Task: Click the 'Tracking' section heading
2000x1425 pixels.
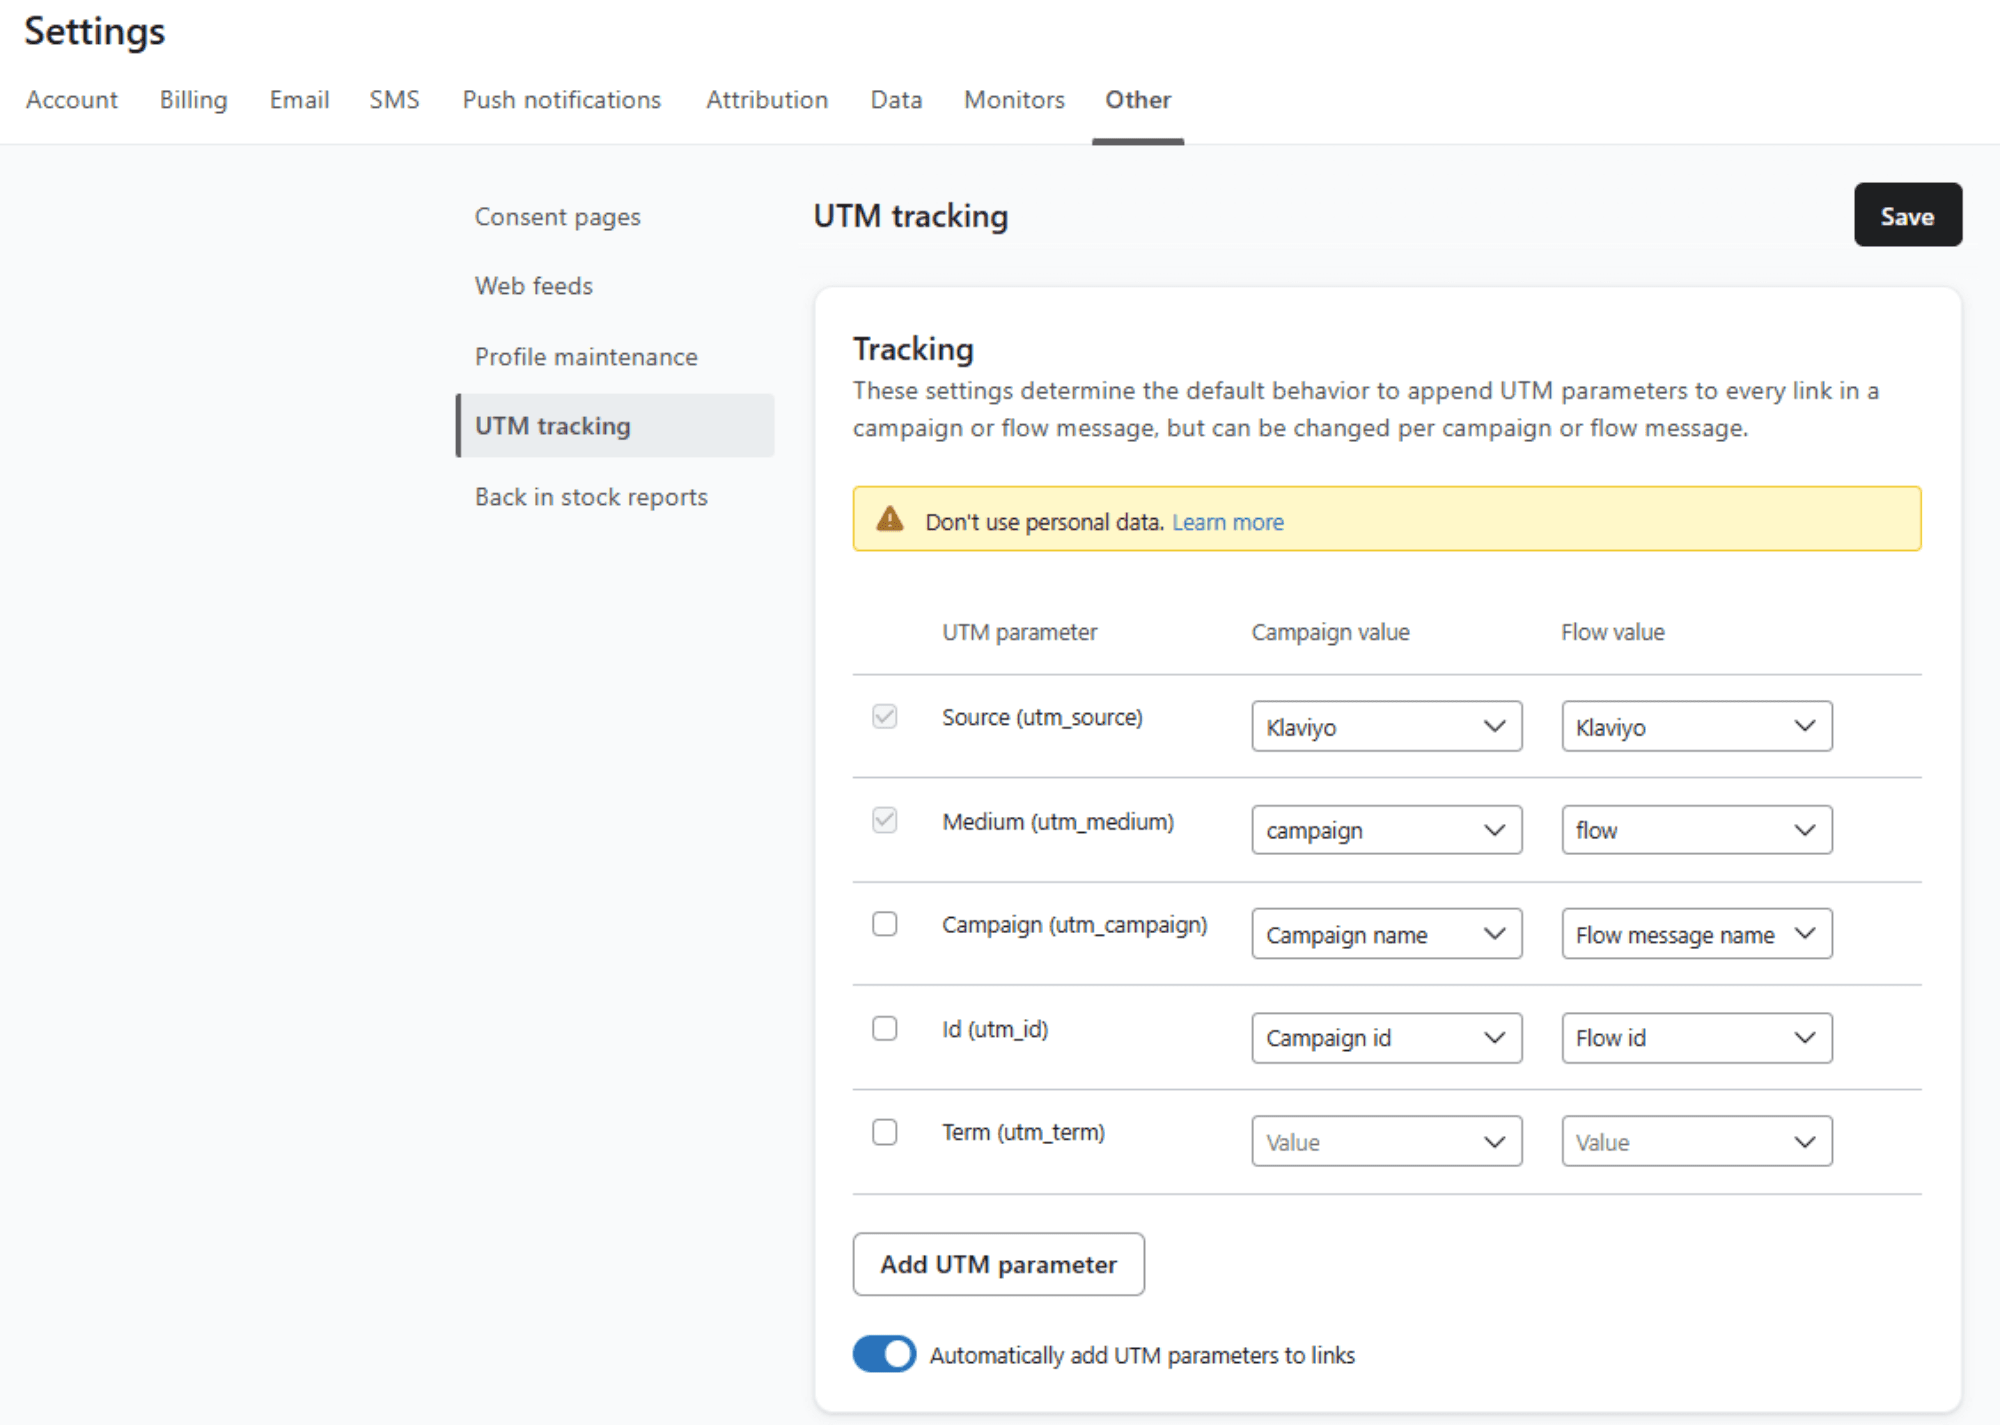Action: coord(913,349)
